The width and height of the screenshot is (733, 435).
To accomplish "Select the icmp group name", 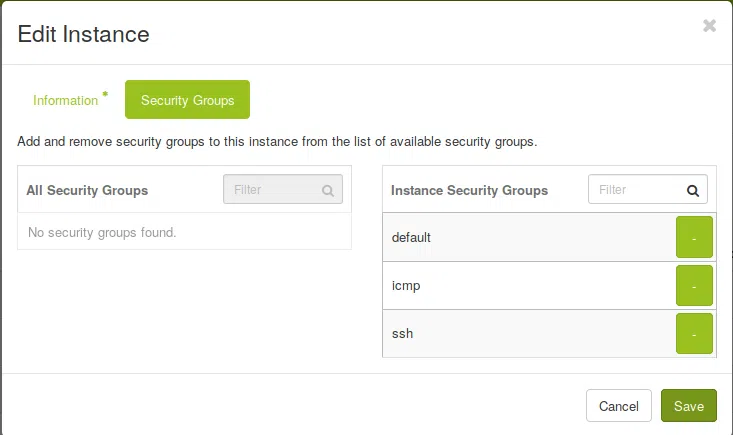I will pyautogui.click(x=406, y=286).
